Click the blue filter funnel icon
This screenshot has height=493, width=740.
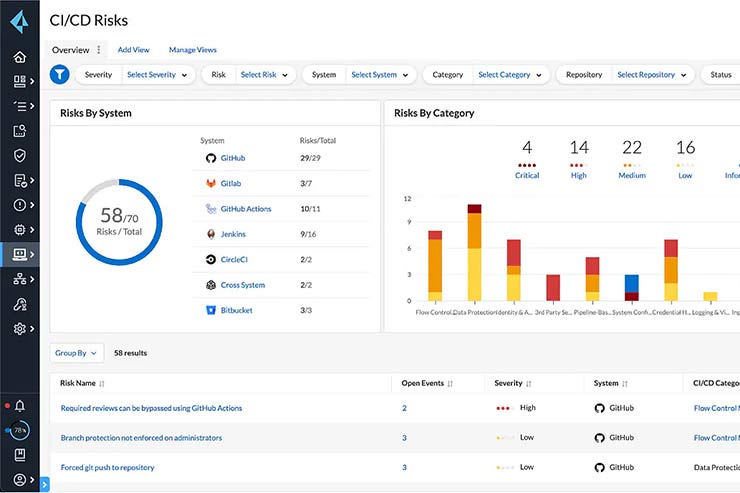[59, 74]
